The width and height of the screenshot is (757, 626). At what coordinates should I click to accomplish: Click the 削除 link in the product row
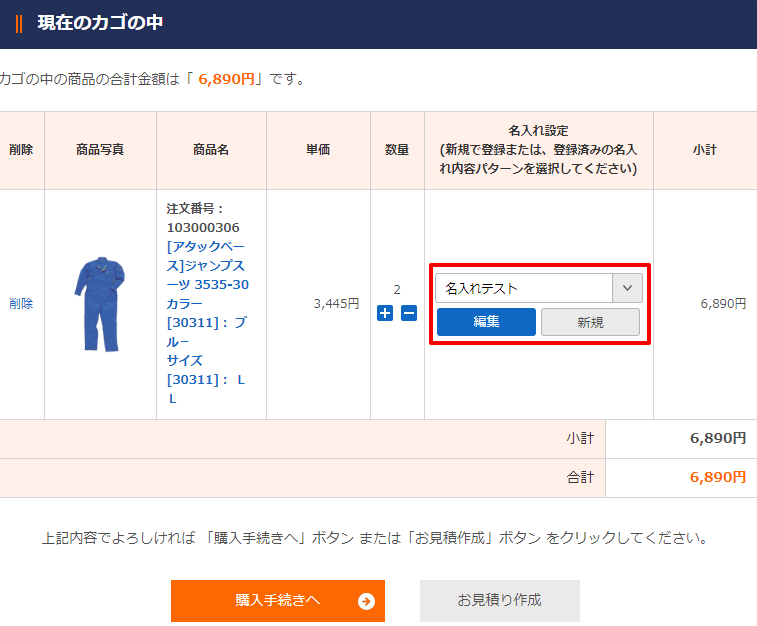[21, 304]
